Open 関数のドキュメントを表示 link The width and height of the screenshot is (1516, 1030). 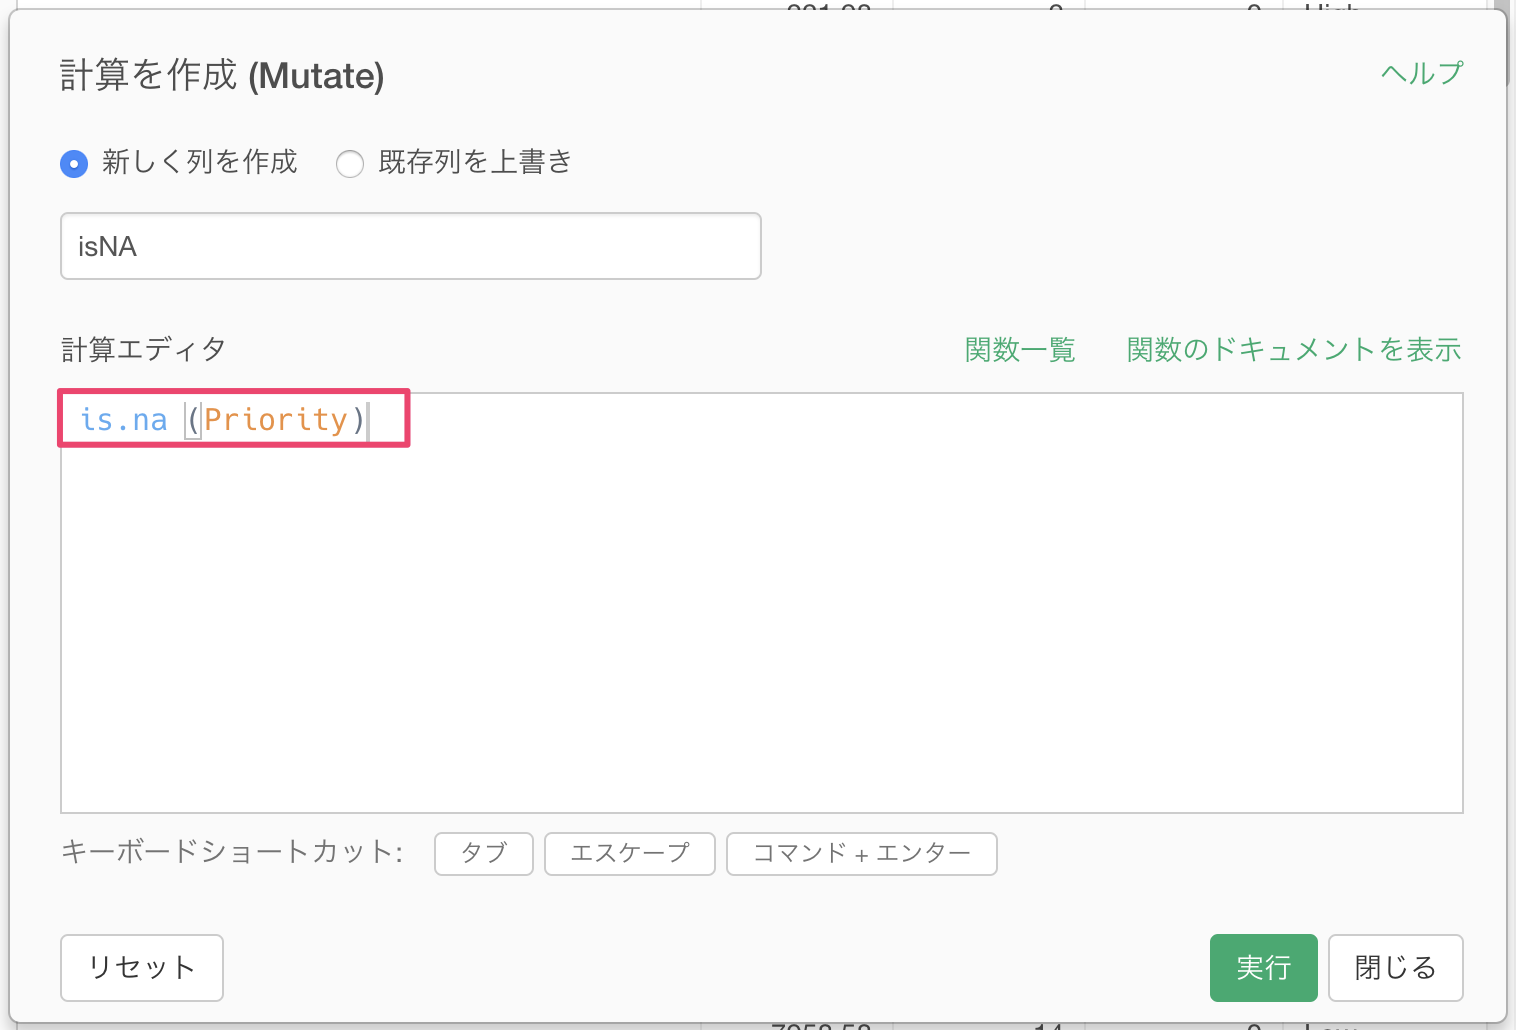[1294, 350]
